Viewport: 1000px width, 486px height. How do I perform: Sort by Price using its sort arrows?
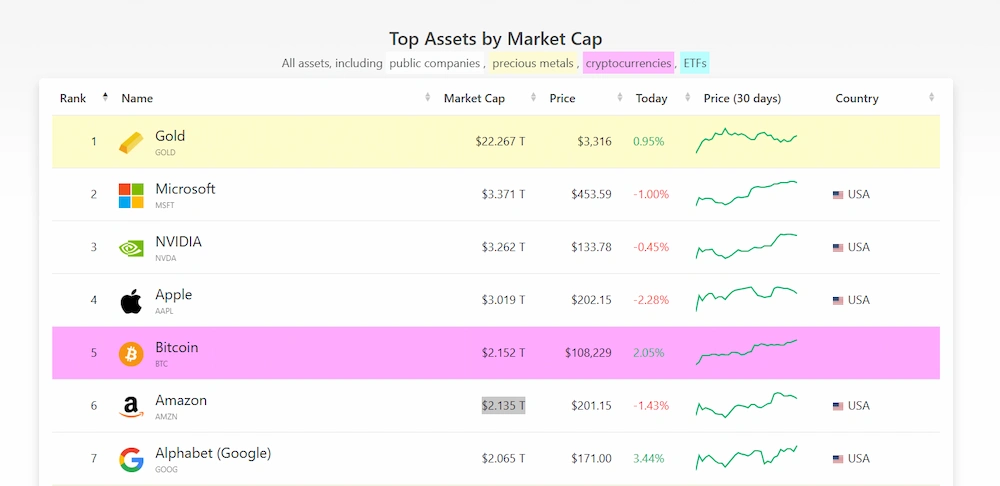pos(620,98)
